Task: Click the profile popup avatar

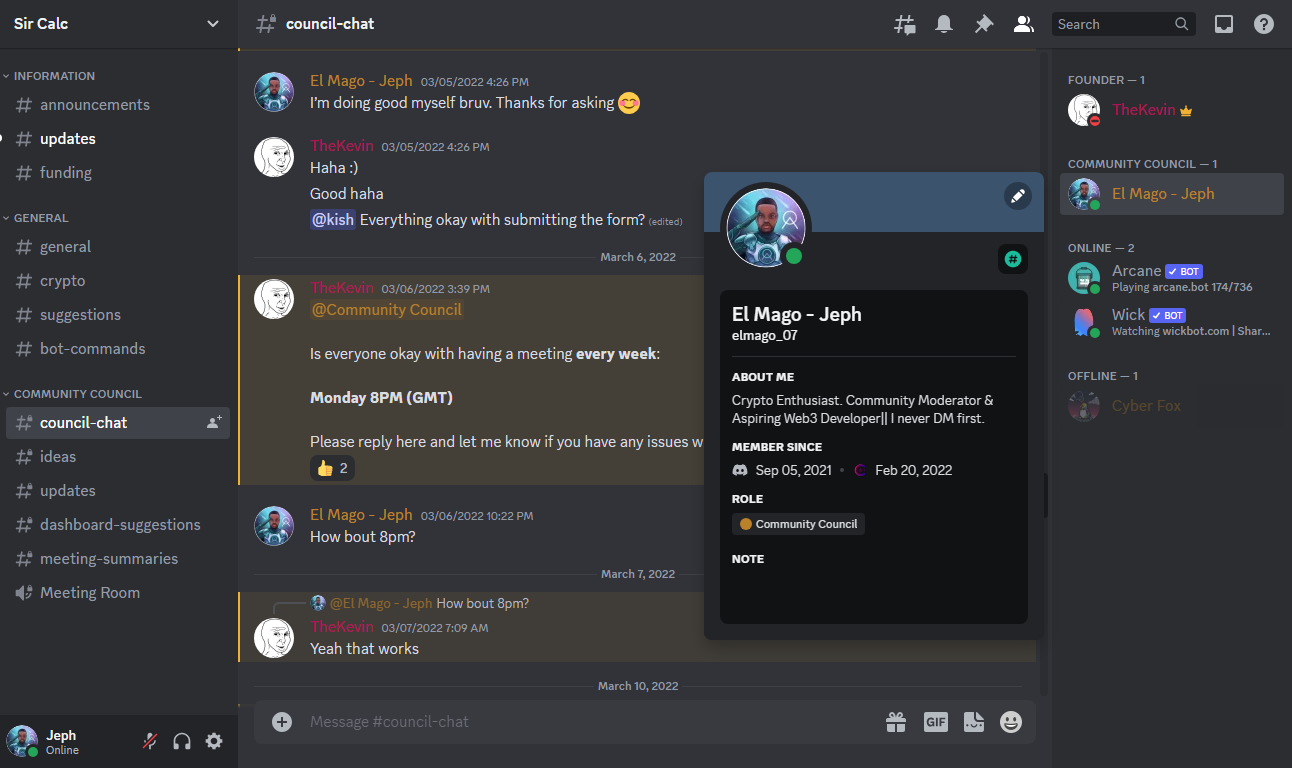Action: coord(768,226)
